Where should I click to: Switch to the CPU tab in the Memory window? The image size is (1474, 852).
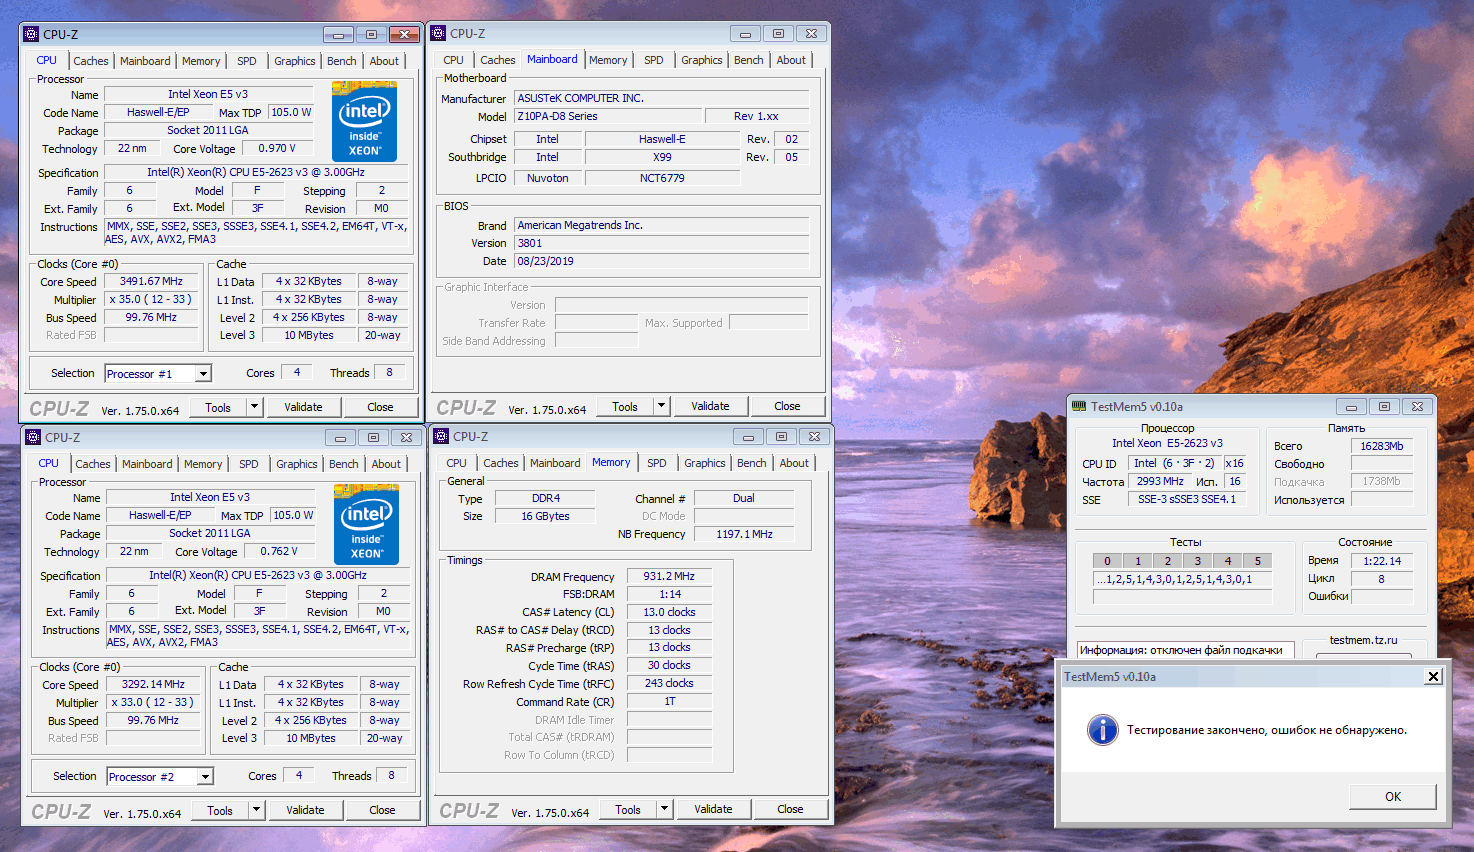(457, 463)
